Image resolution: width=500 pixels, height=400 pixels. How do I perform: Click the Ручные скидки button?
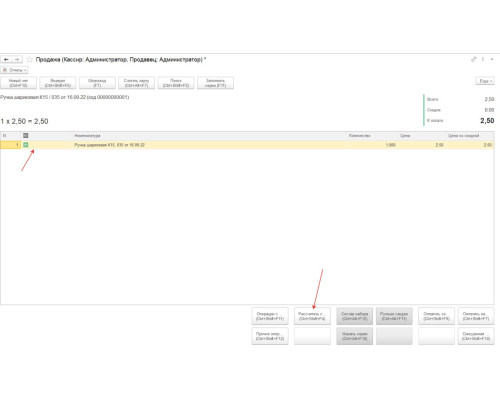coord(394,316)
